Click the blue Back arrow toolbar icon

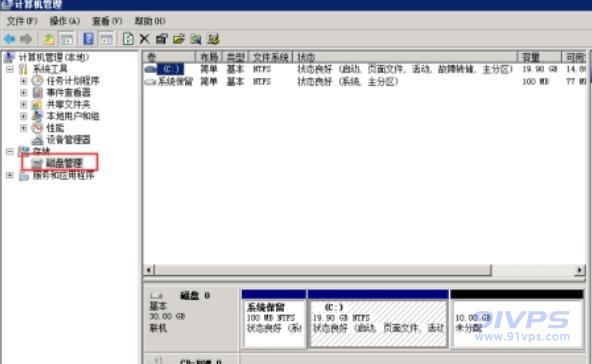(9, 39)
